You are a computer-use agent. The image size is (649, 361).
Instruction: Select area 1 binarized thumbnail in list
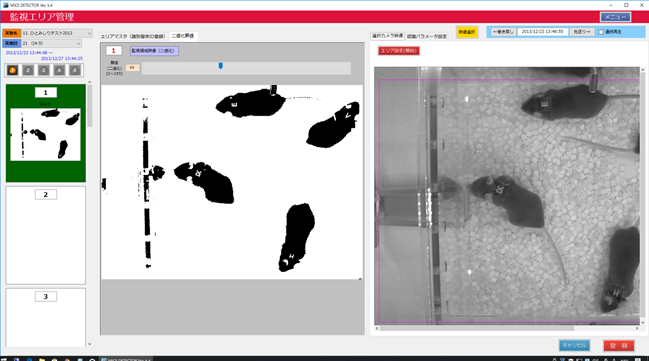pyautogui.click(x=46, y=135)
